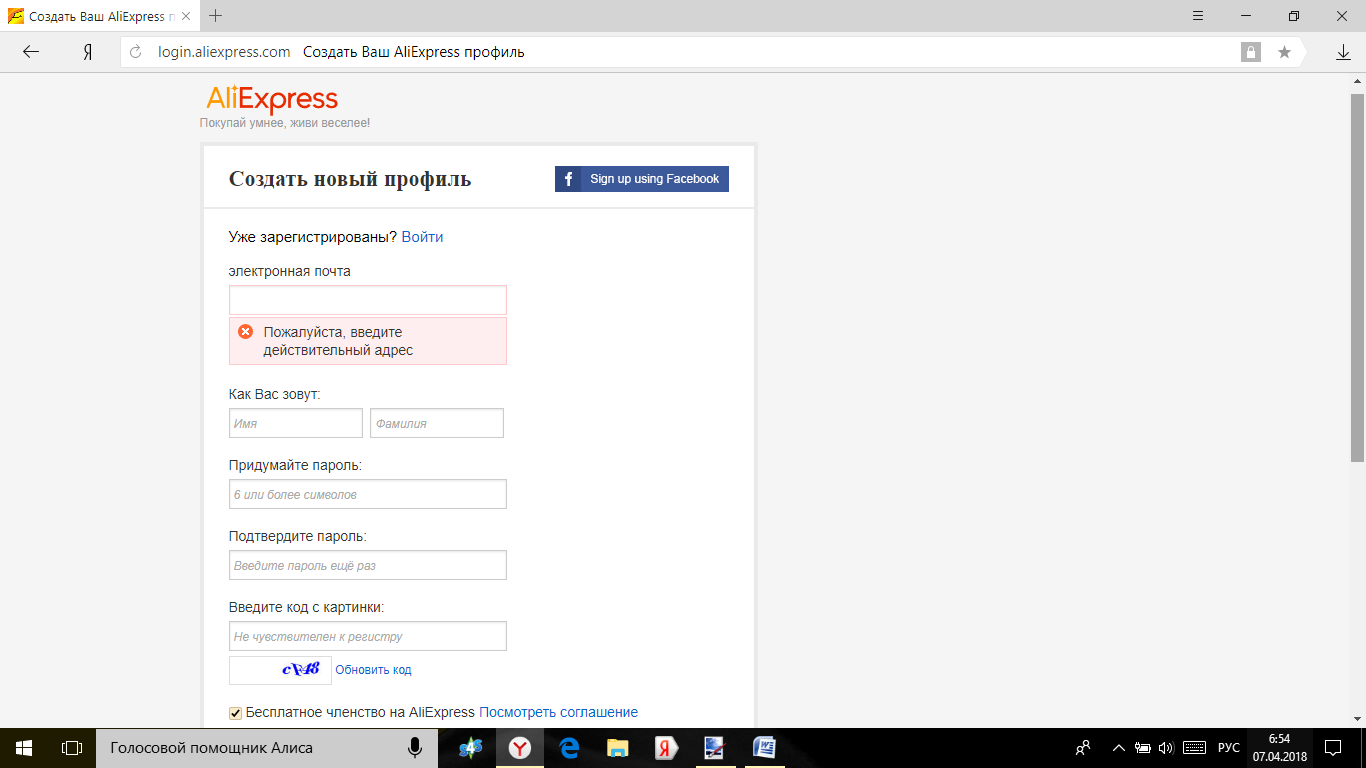1366x768 pixels.
Task: Bookmark page with the star icon
Action: (x=1284, y=52)
